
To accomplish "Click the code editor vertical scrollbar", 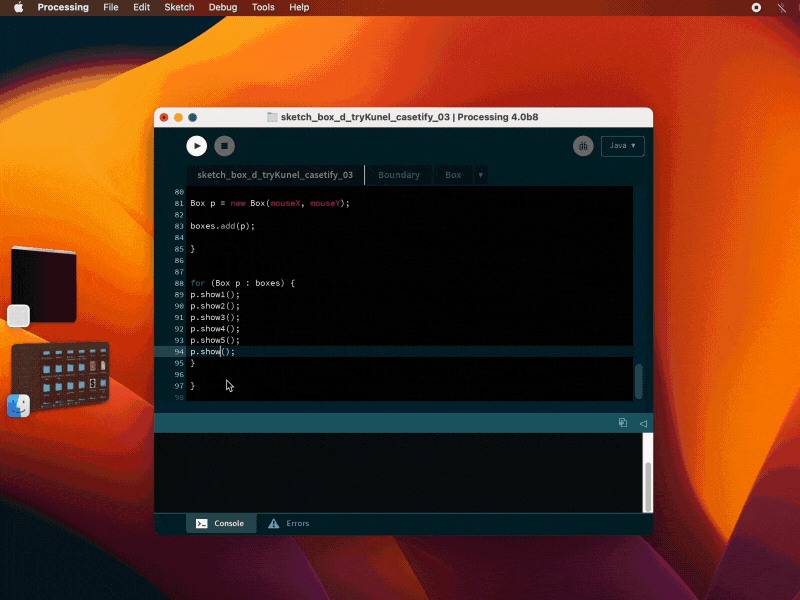I will point(638,380).
